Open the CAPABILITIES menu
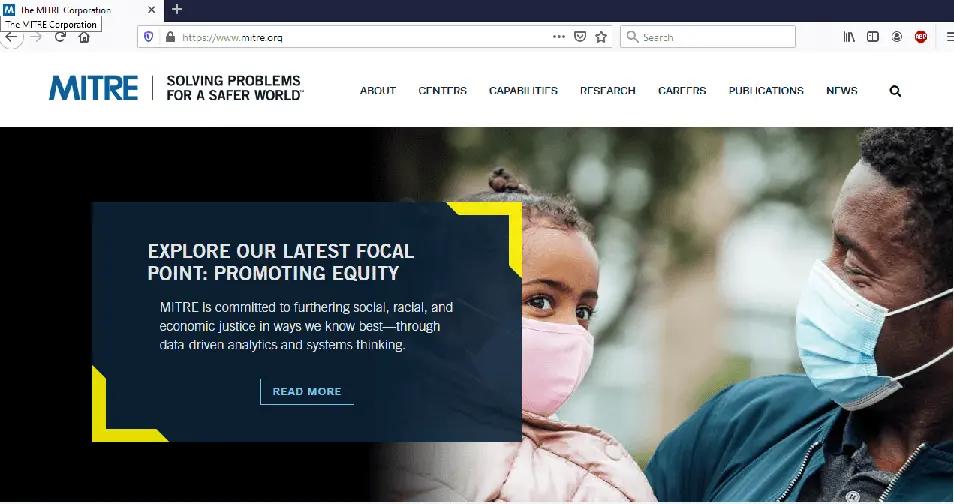 click(523, 91)
